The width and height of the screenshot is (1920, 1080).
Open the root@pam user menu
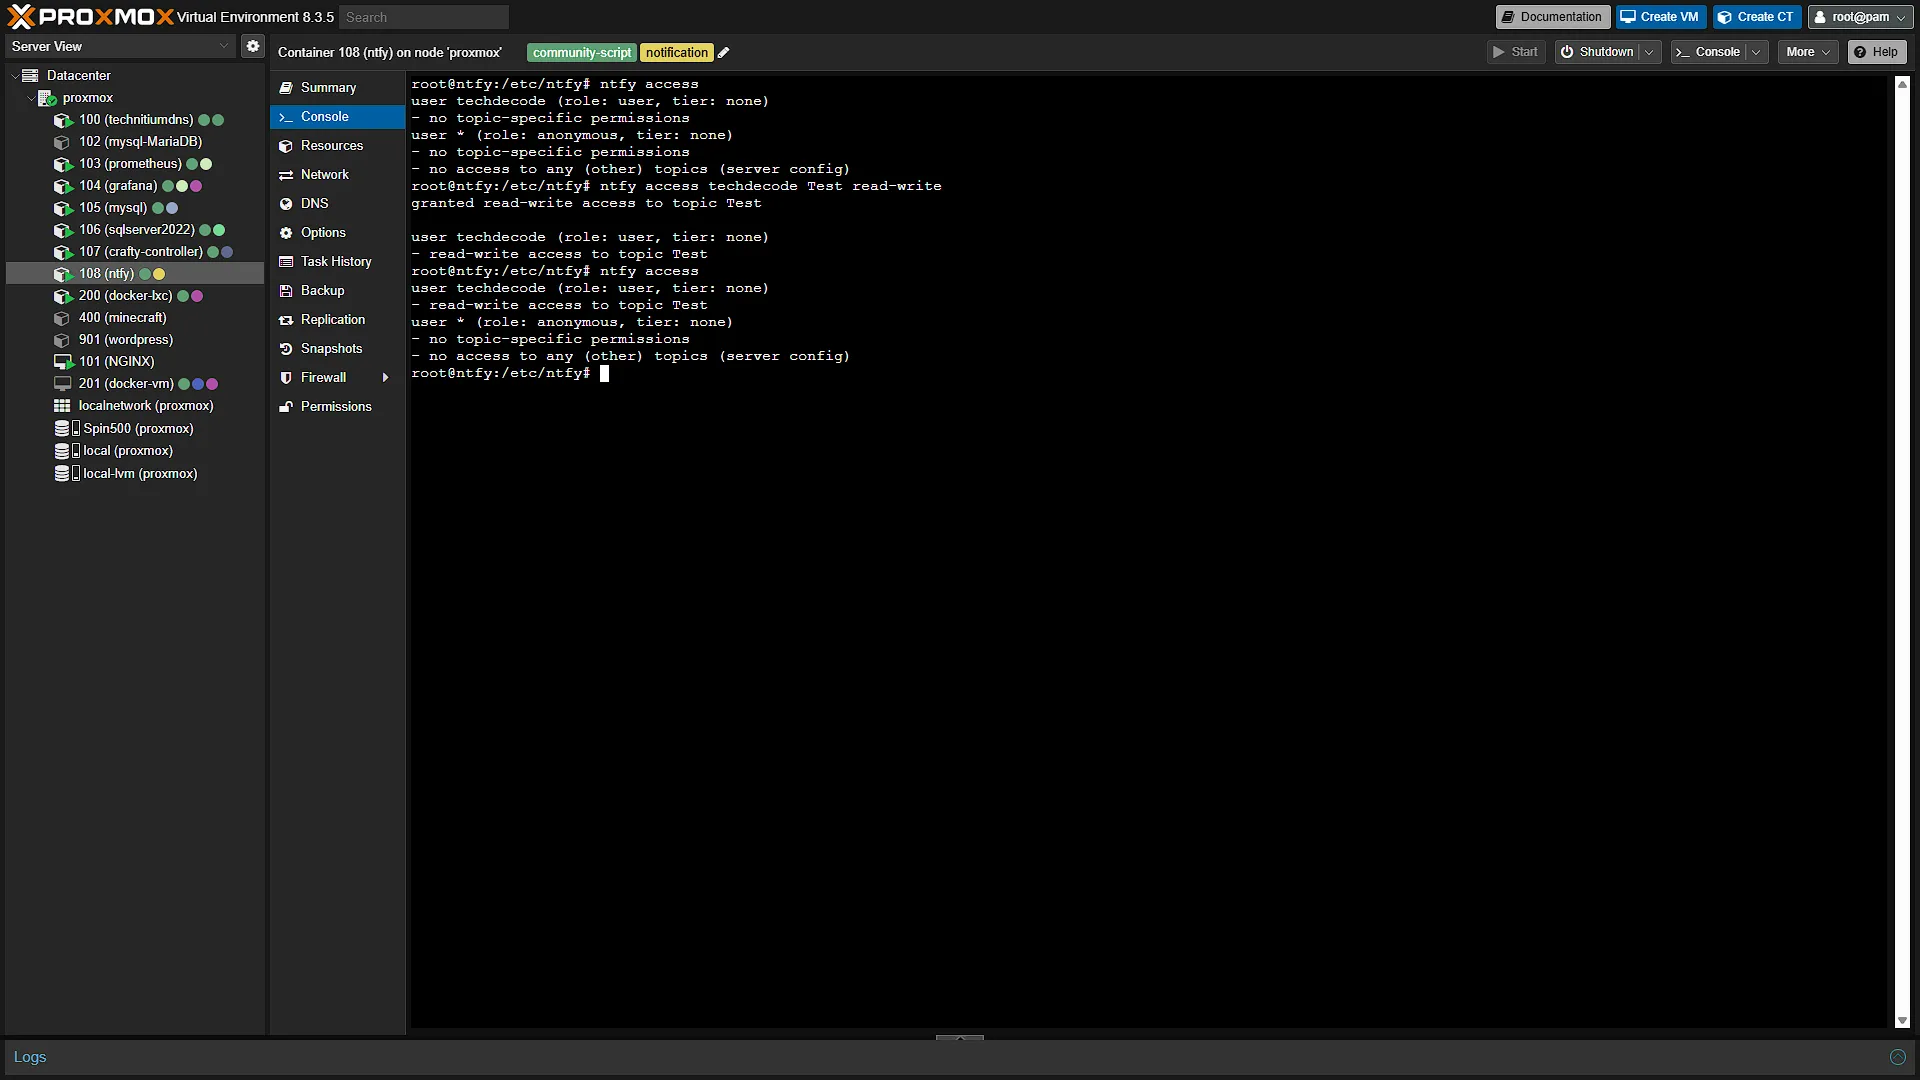1860,17
